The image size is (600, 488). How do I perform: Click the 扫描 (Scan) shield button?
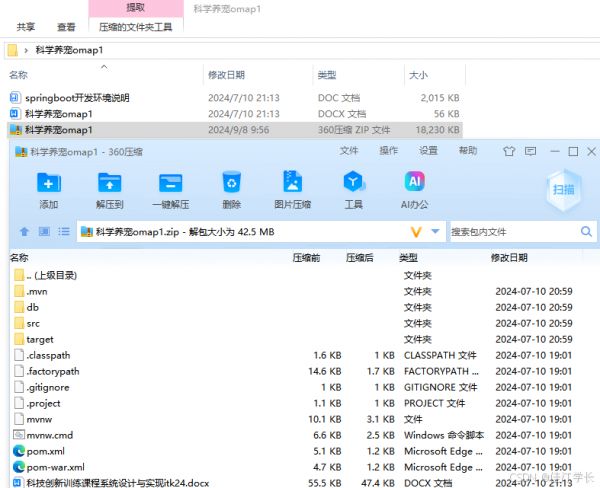[564, 190]
